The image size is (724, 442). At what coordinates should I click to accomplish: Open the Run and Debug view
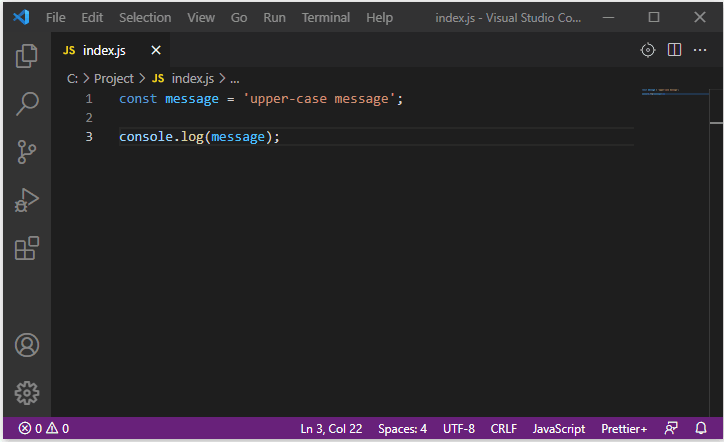tap(27, 200)
